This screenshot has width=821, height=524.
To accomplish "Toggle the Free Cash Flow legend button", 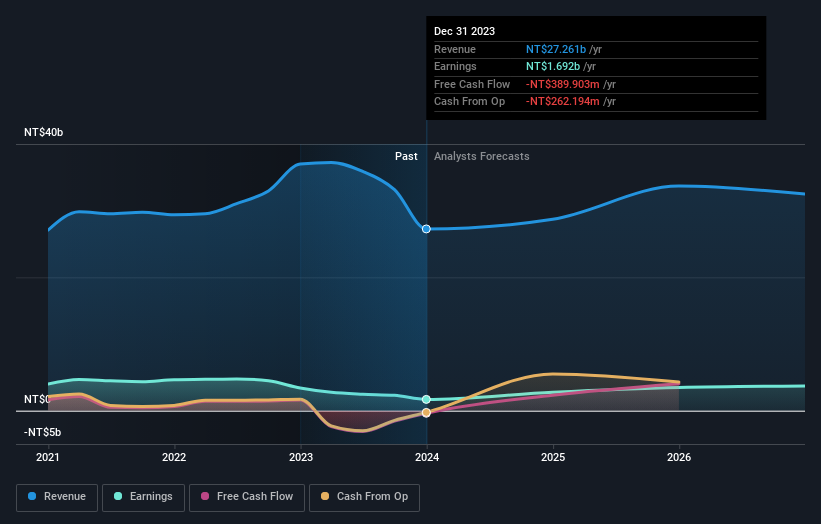I will point(247,497).
